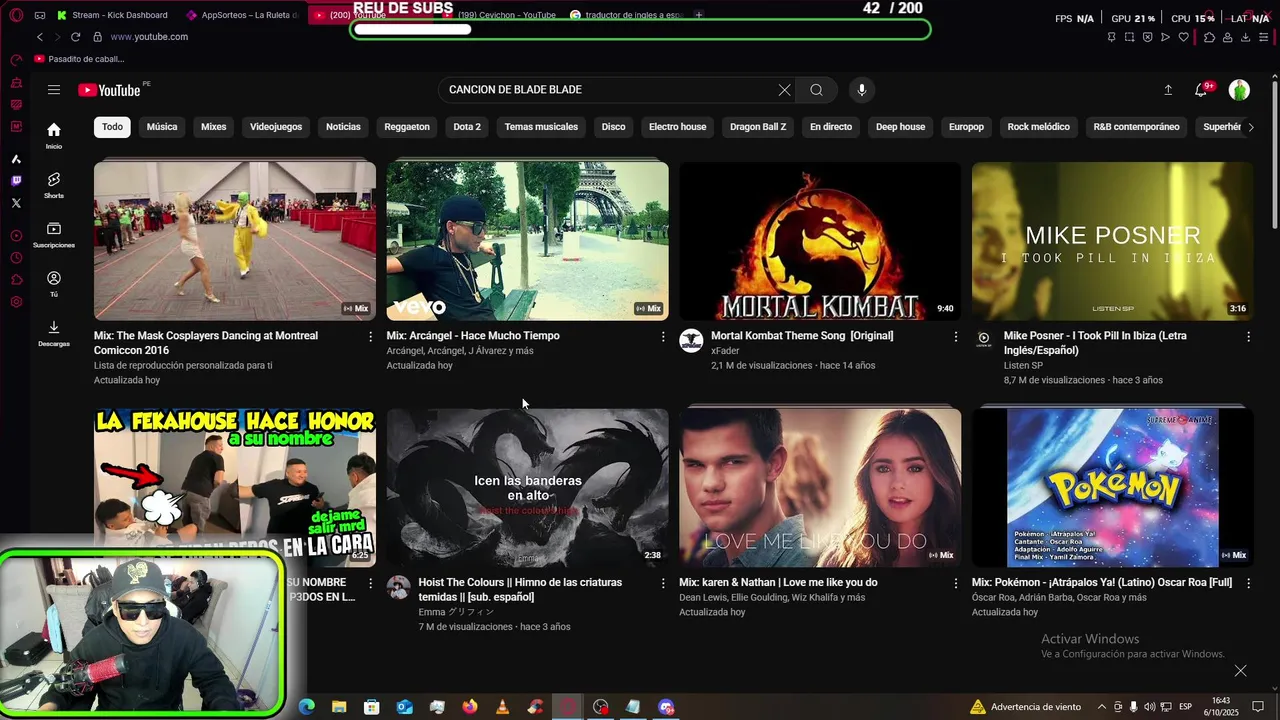
Task: Select the Reggaeton filter chip
Action: 407,127
